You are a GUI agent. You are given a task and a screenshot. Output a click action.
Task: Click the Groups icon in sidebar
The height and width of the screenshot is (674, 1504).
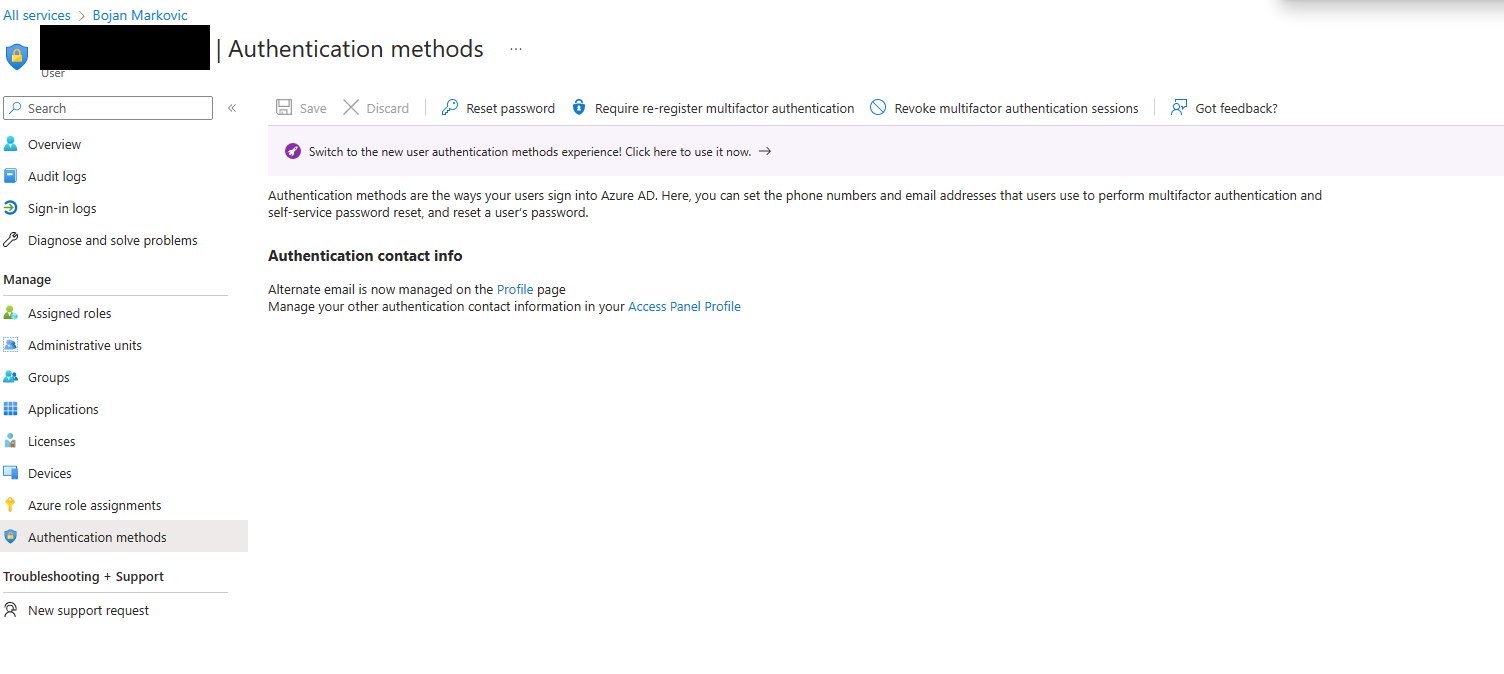point(11,377)
